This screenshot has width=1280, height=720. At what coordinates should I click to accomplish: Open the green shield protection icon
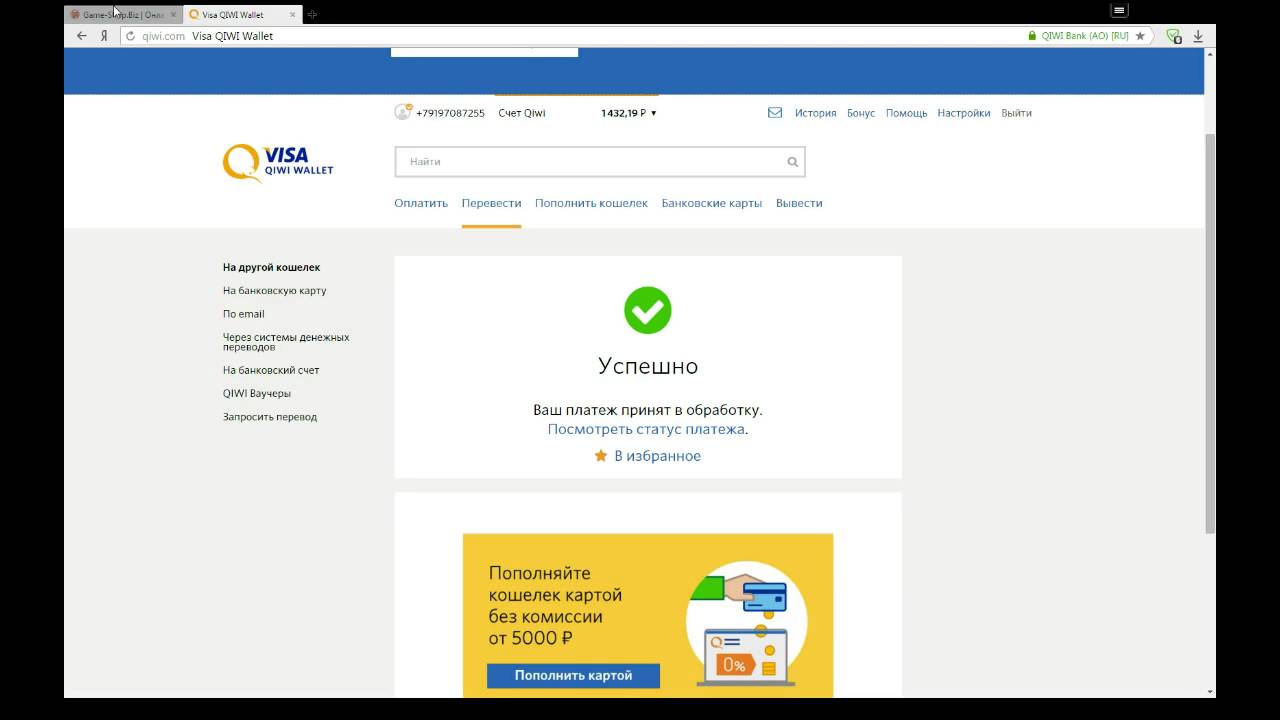coord(1174,36)
